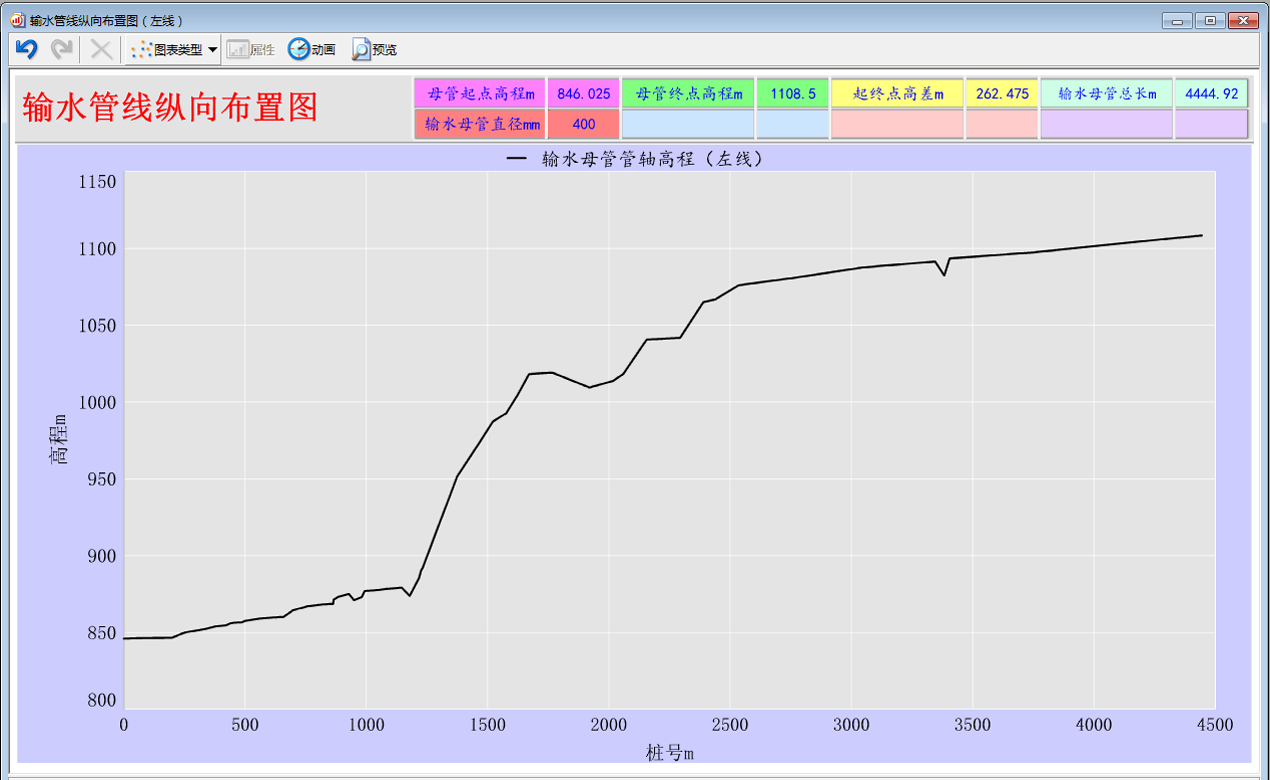Select the value 4444.92 cell
Viewport: 1270px width, 780px height.
click(1211, 94)
